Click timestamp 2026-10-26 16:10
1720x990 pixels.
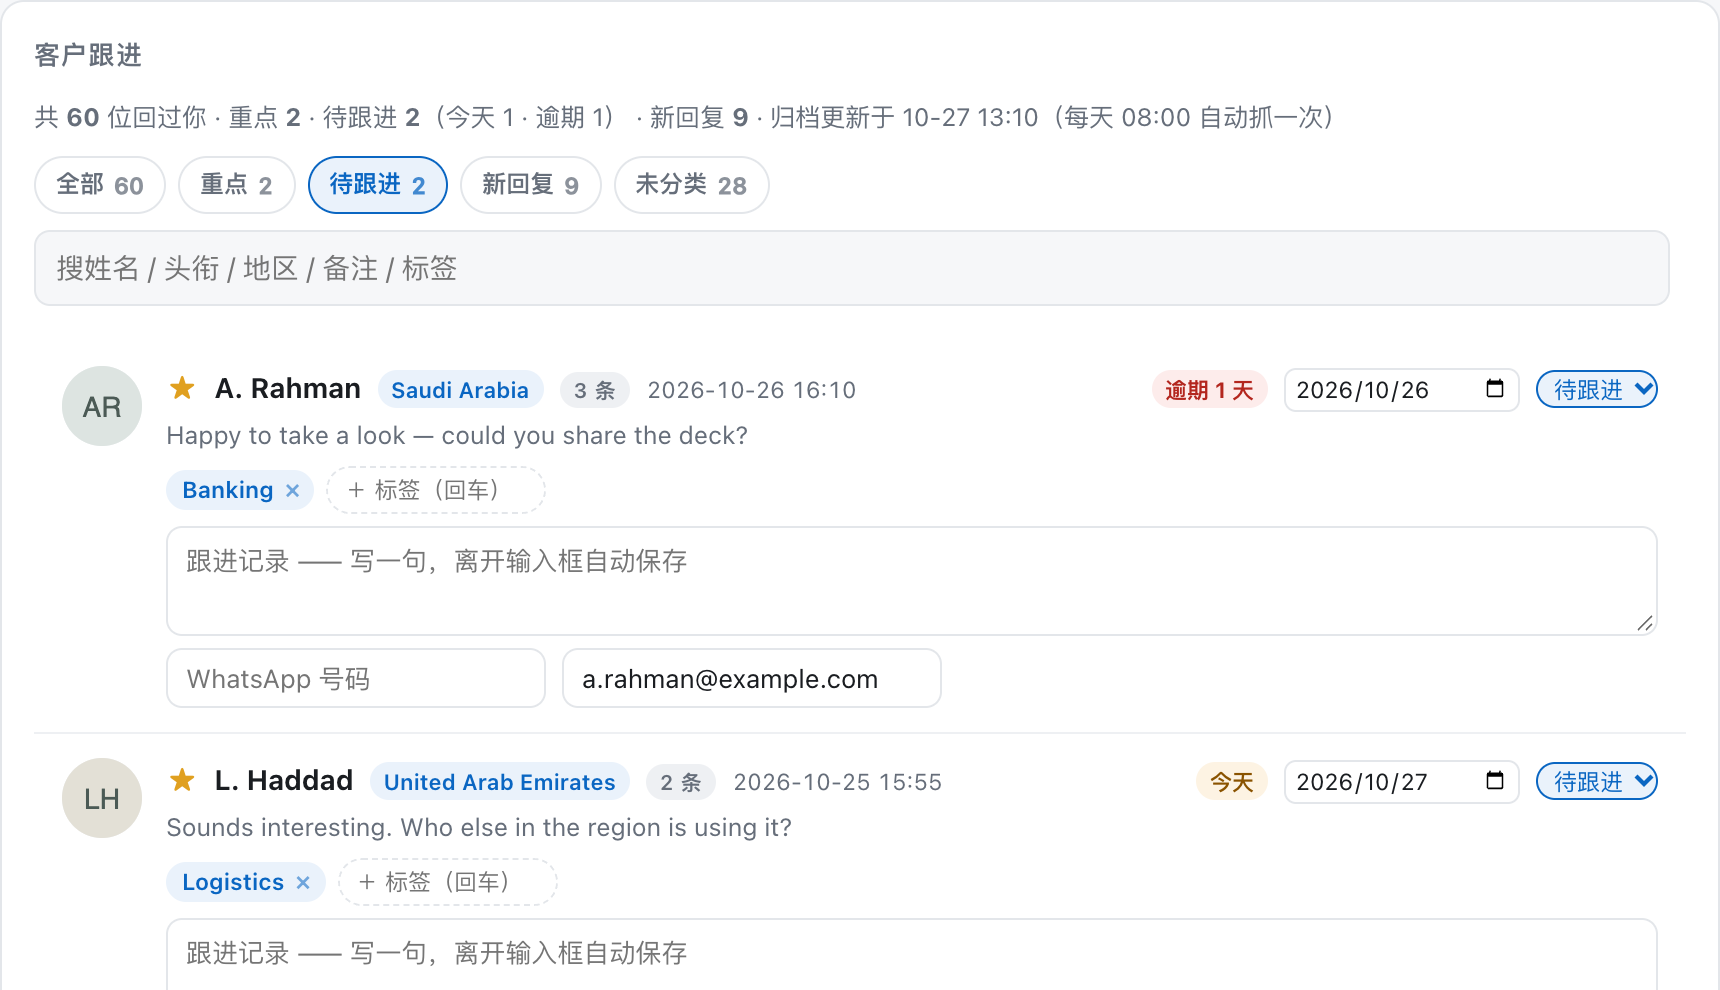pyautogui.click(x=752, y=390)
